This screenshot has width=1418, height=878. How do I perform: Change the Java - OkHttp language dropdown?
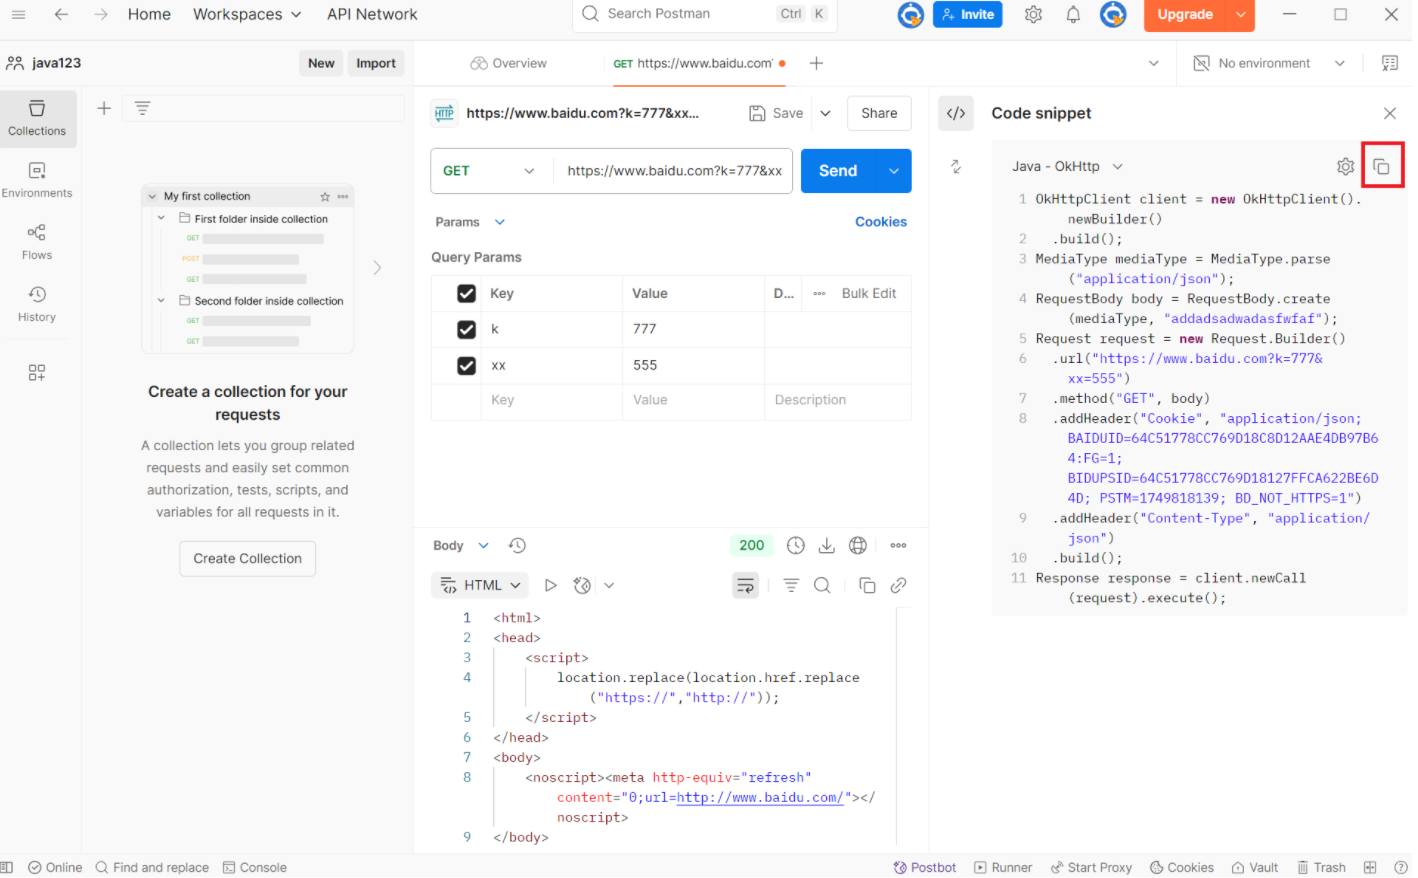click(x=1067, y=166)
